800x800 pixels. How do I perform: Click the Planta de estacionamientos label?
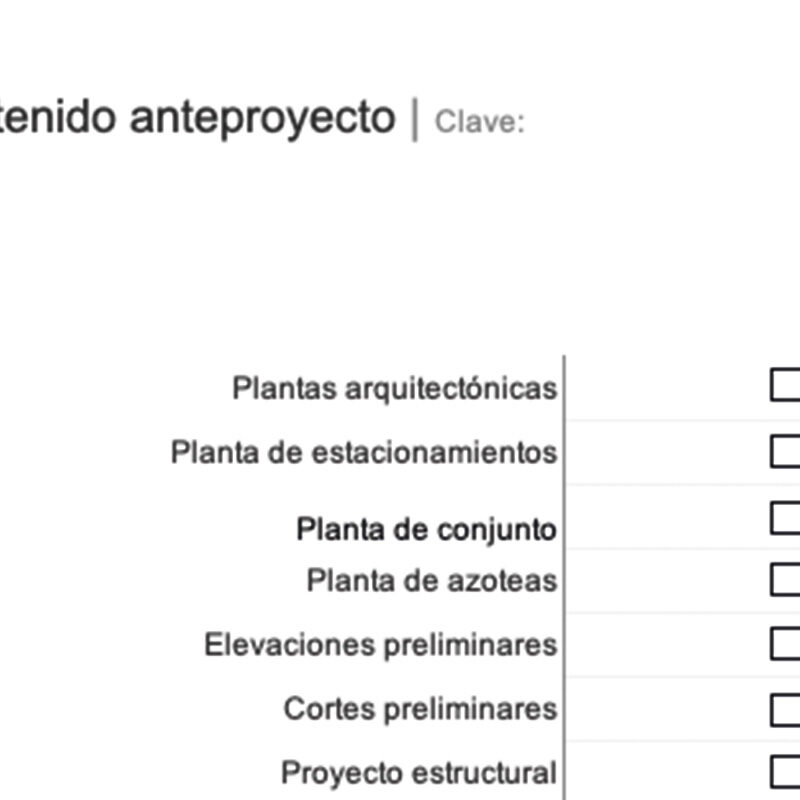tap(363, 452)
